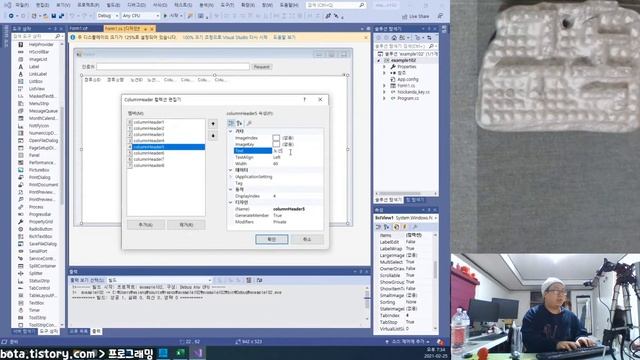Choose the ListBox control in the toolbox

point(36,81)
